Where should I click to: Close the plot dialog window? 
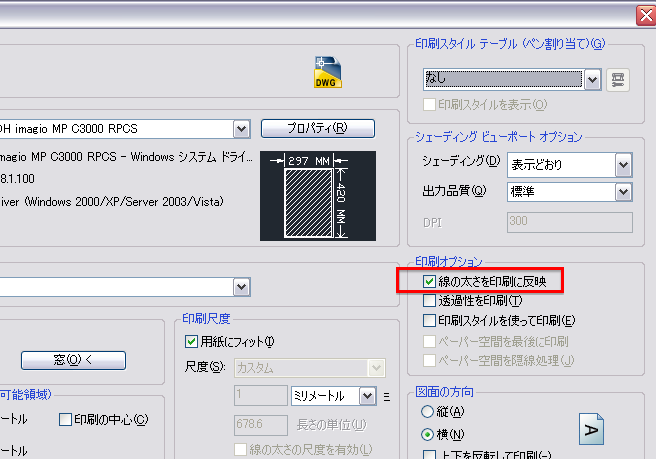646,16
